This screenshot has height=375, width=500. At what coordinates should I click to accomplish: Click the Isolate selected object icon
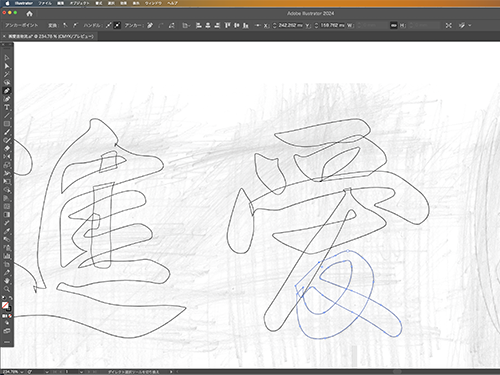(449, 25)
